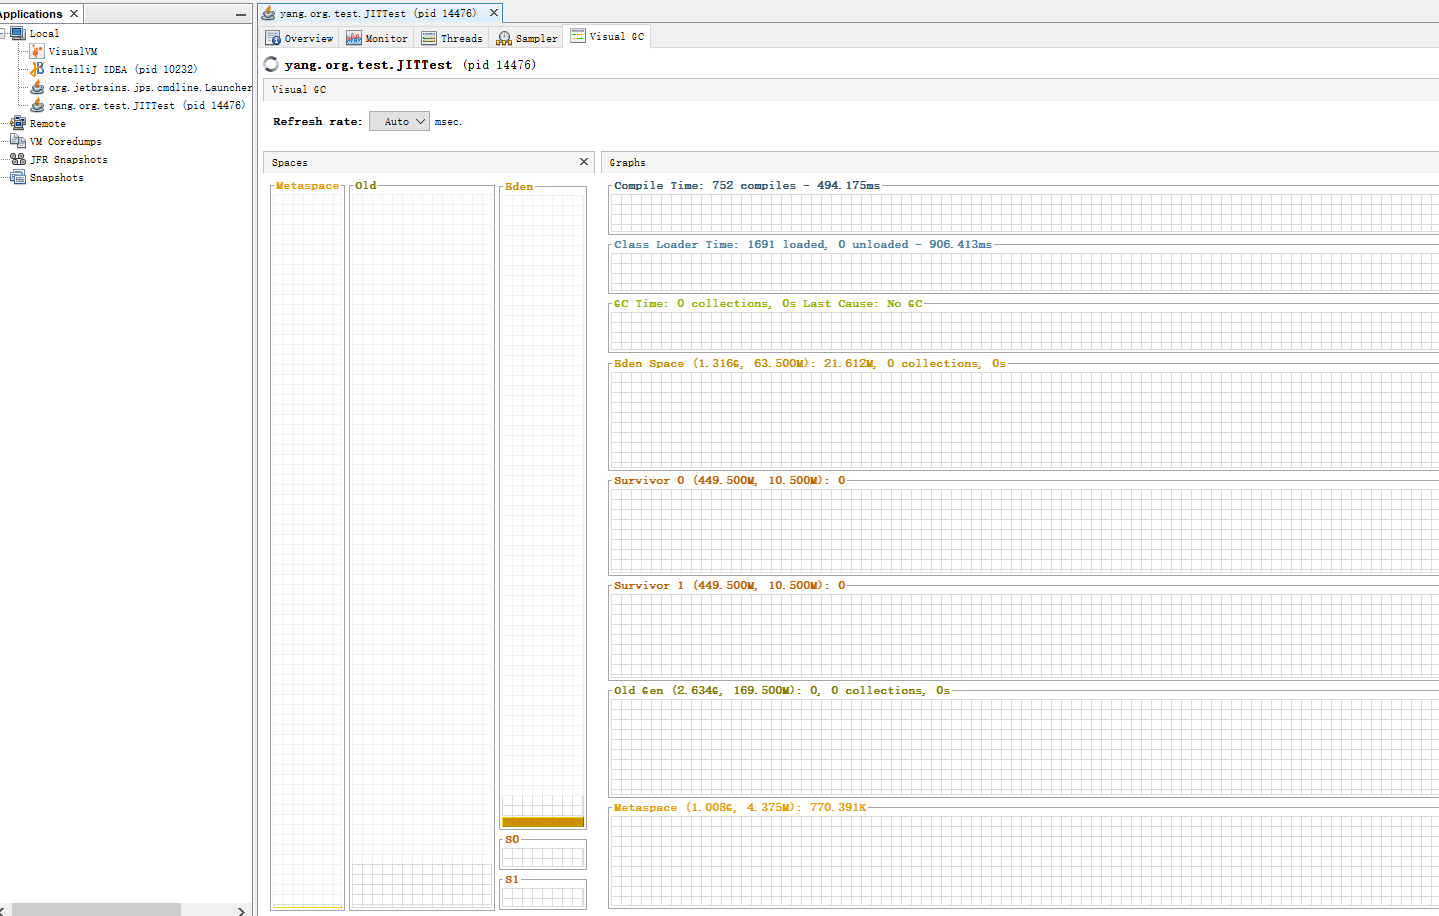Select Remote in applications tree
Screen dimensions: 1439x916
[x=47, y=123]
